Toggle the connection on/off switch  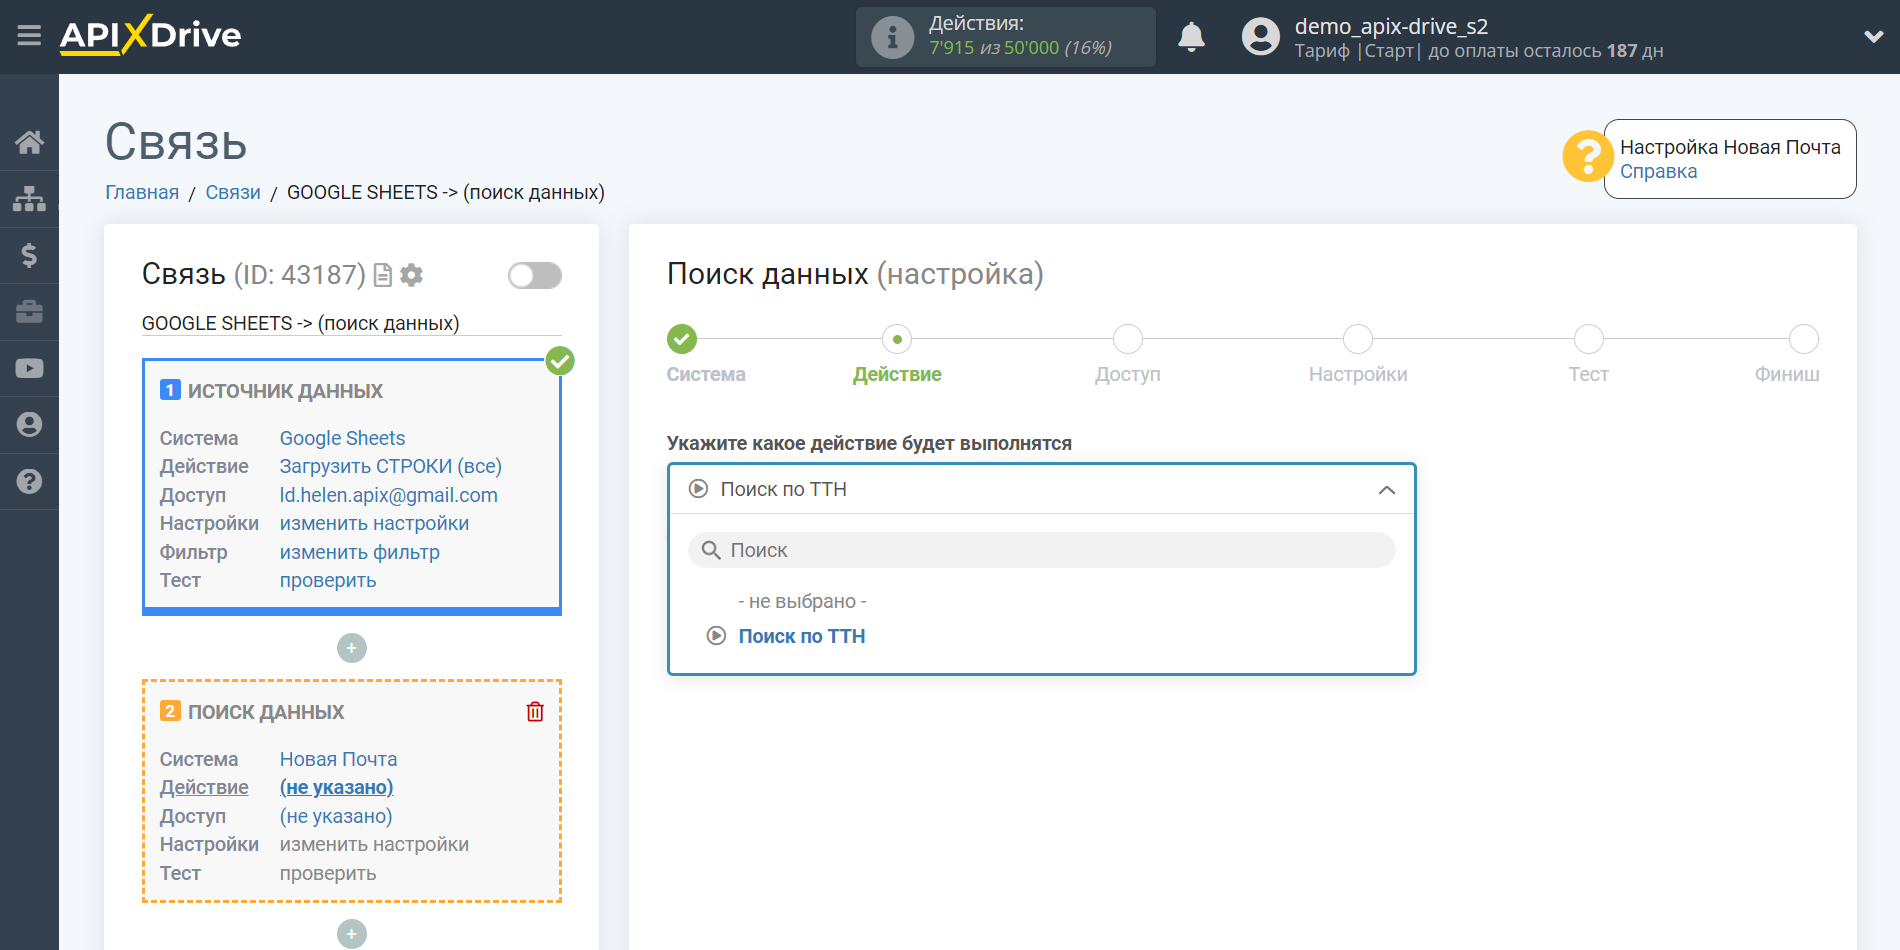click(x=534, y=275)
